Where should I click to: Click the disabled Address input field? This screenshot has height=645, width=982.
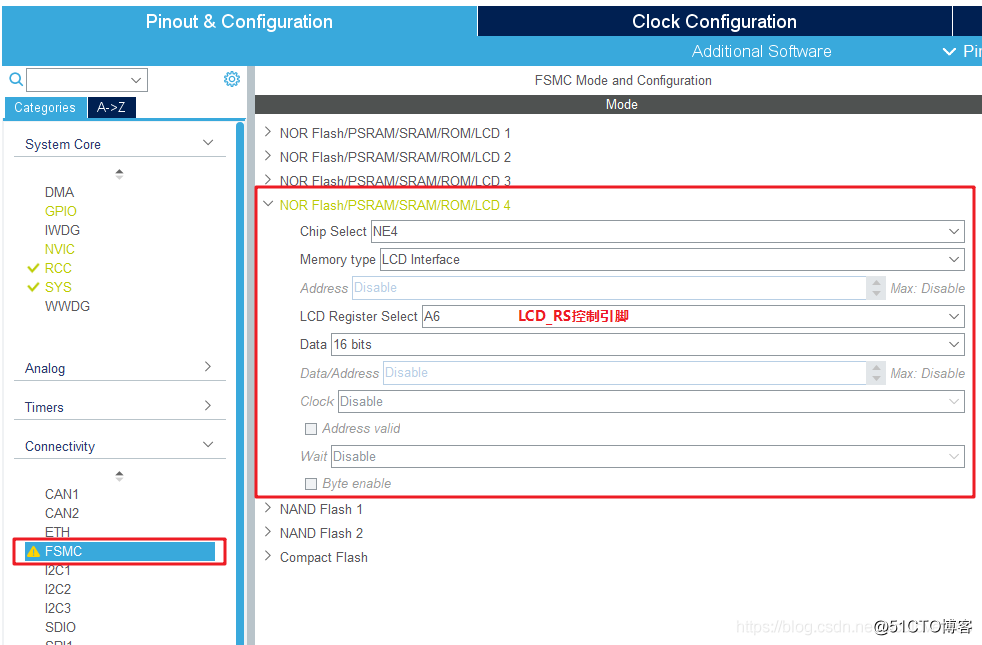tap(609, 288)
